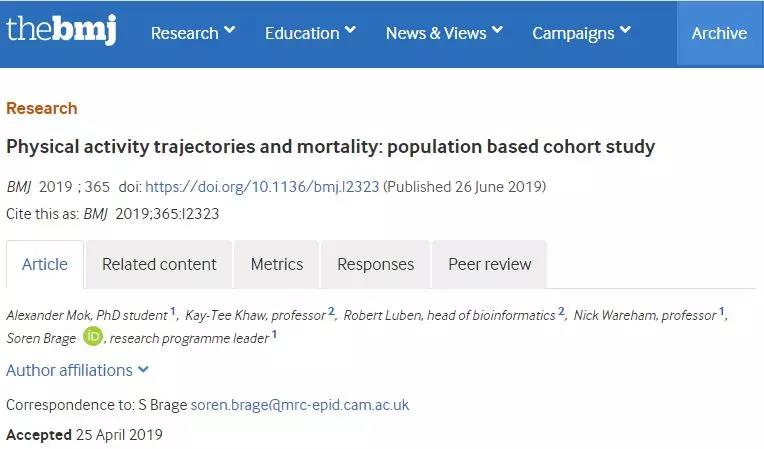Open the Related content tab
This screenshot has width=764, height=449.
[159, 264]
